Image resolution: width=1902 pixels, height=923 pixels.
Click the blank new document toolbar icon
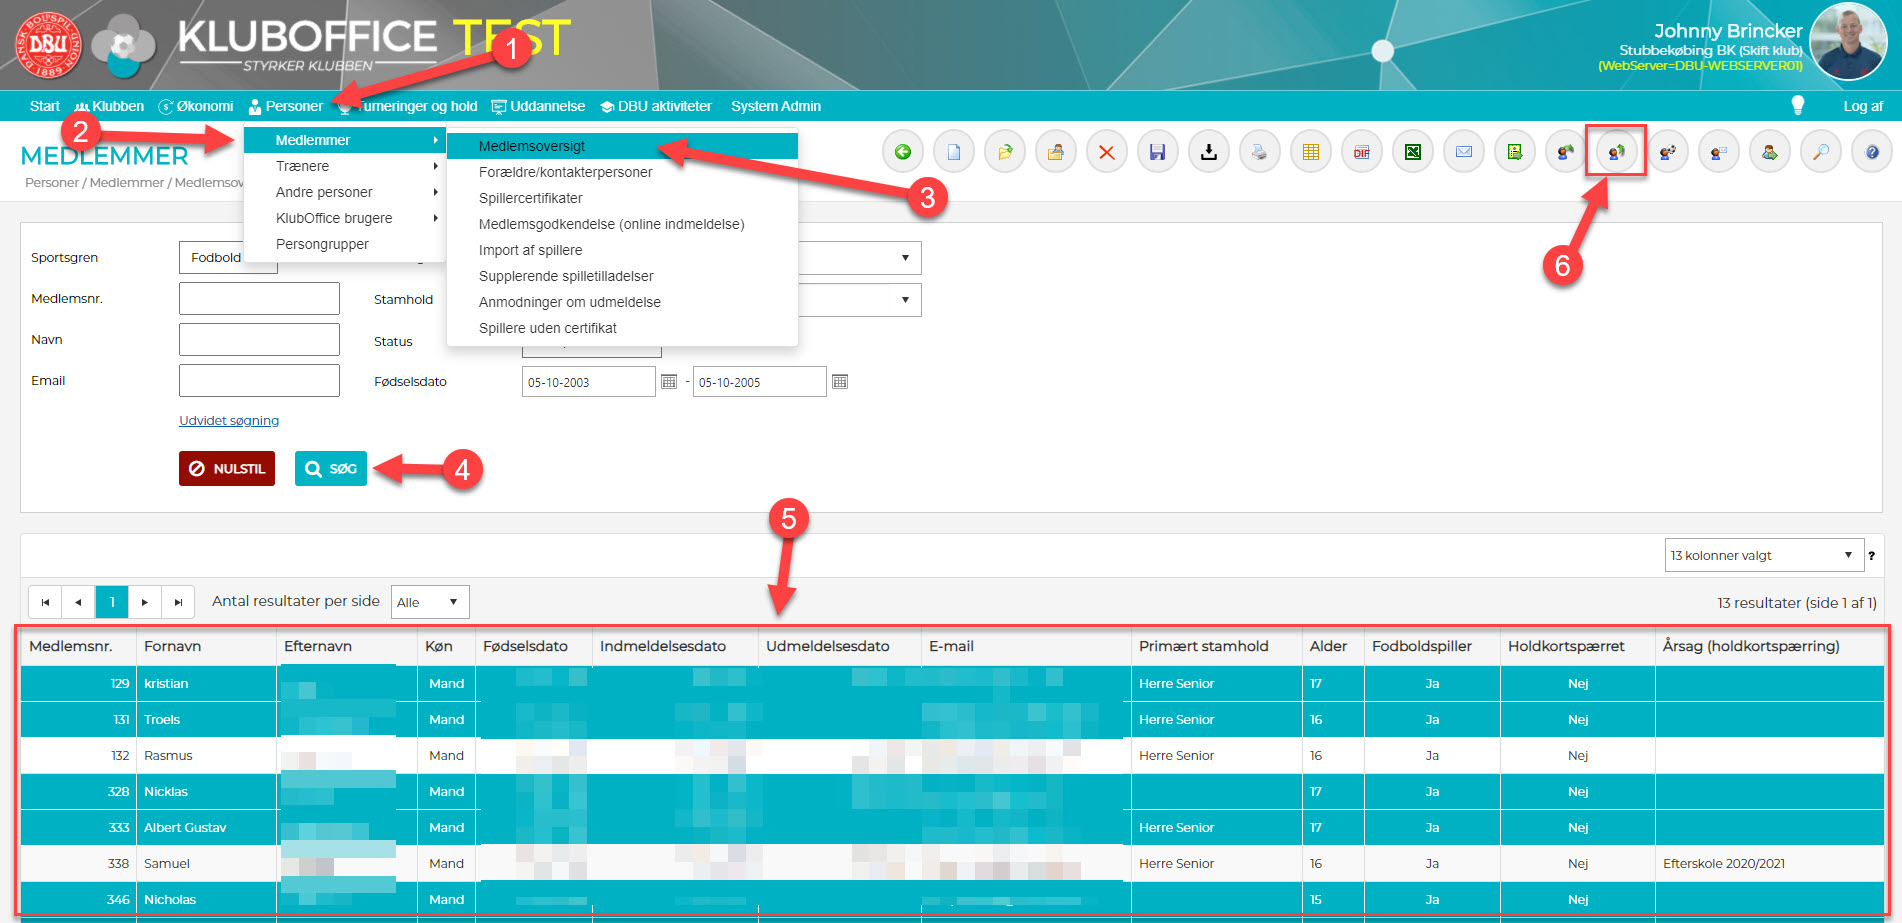tap(954, 152)
